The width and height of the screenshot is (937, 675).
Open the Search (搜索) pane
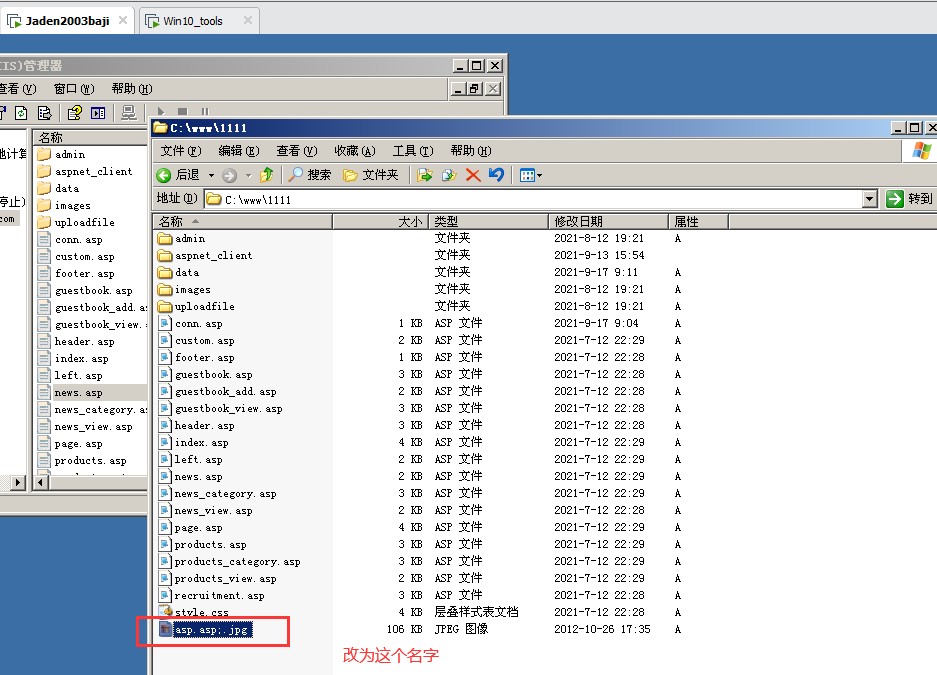310,175
